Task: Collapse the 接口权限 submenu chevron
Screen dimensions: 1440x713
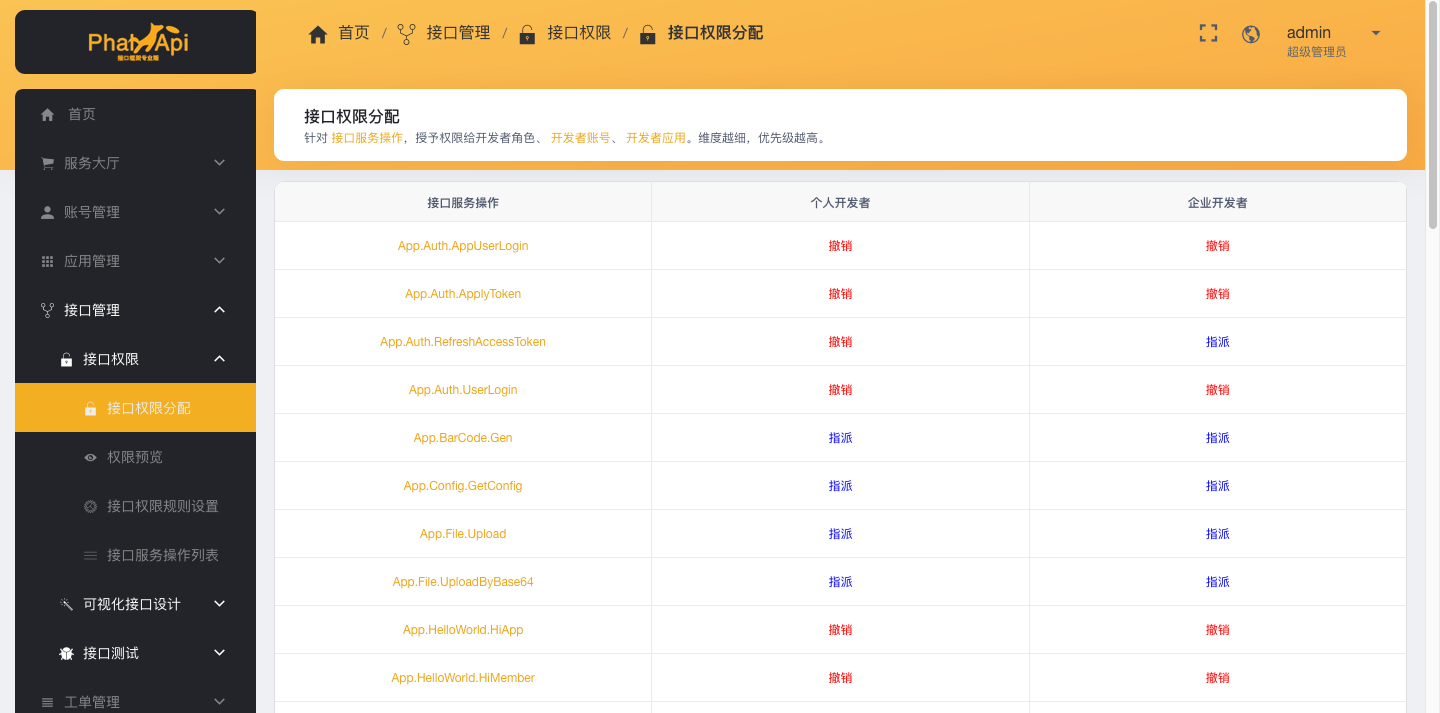Action: (220, 359)
